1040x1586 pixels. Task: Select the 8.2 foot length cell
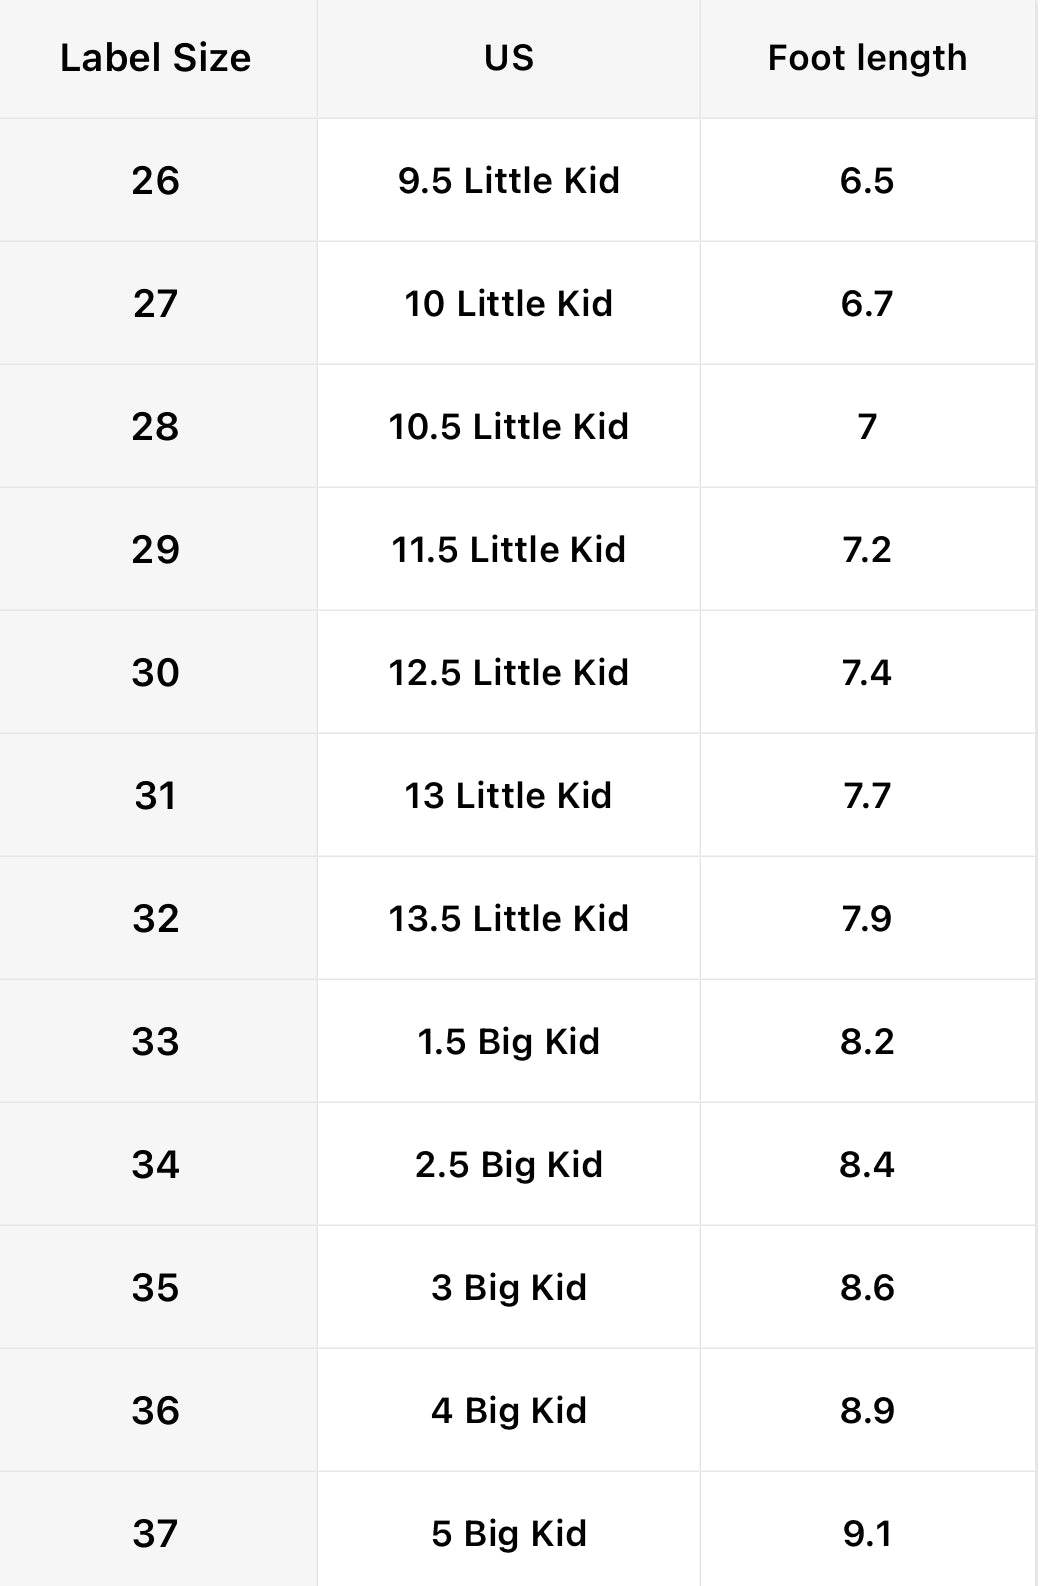pyautogui.click(x=867, y=1042)
